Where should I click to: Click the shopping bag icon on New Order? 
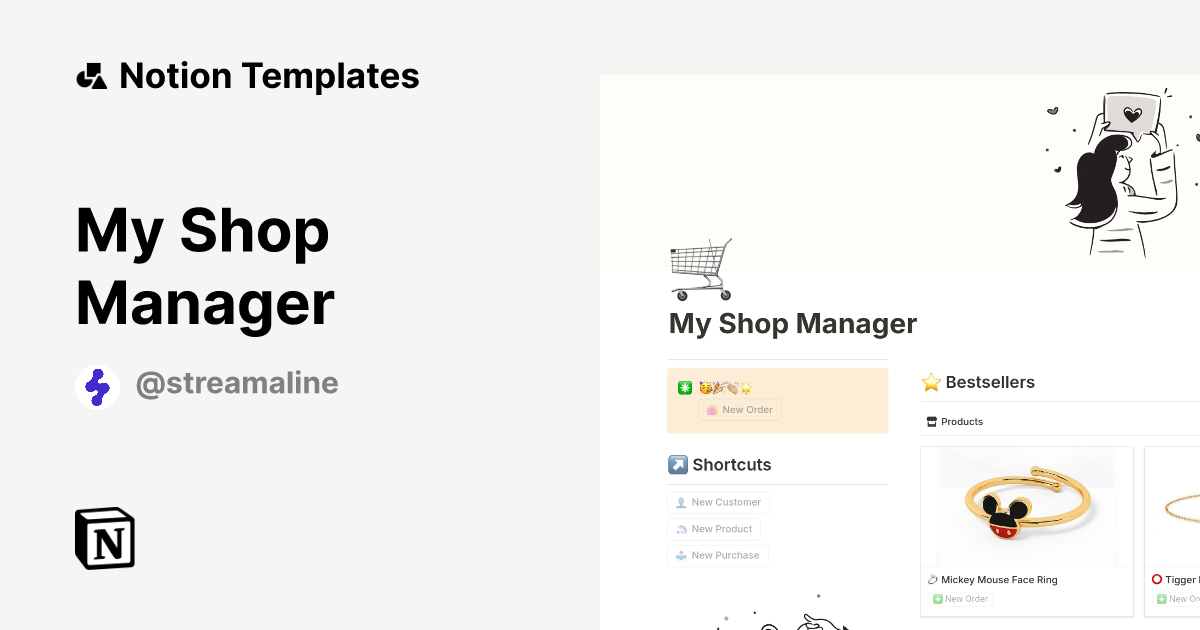pyautogui.click(x=711, y=409)
